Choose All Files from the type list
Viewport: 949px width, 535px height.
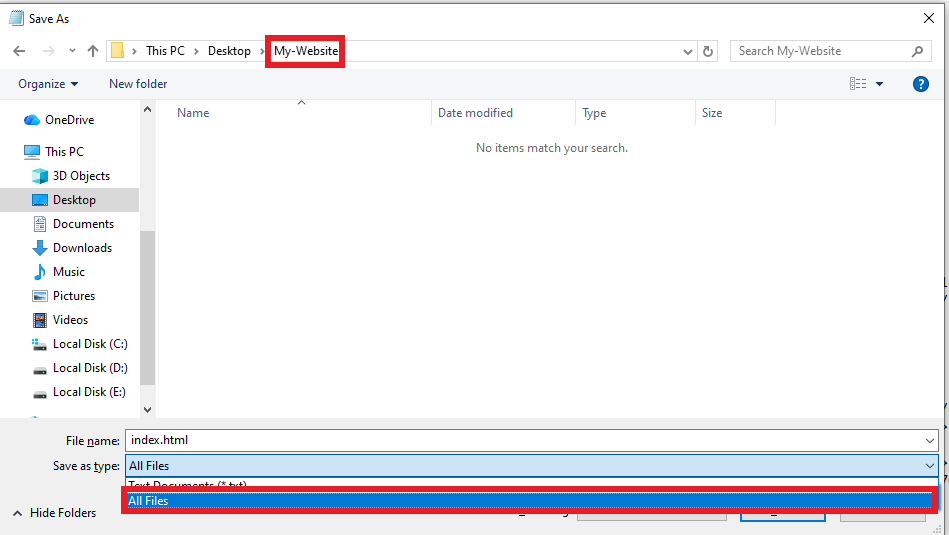pyautogui.click(x=530, y=501)
